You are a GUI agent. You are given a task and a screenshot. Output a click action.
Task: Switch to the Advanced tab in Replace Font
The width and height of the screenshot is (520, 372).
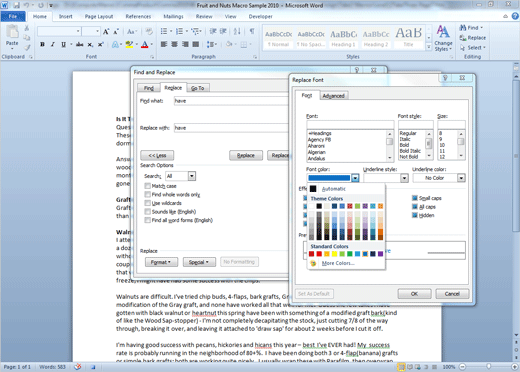point(334,96)
